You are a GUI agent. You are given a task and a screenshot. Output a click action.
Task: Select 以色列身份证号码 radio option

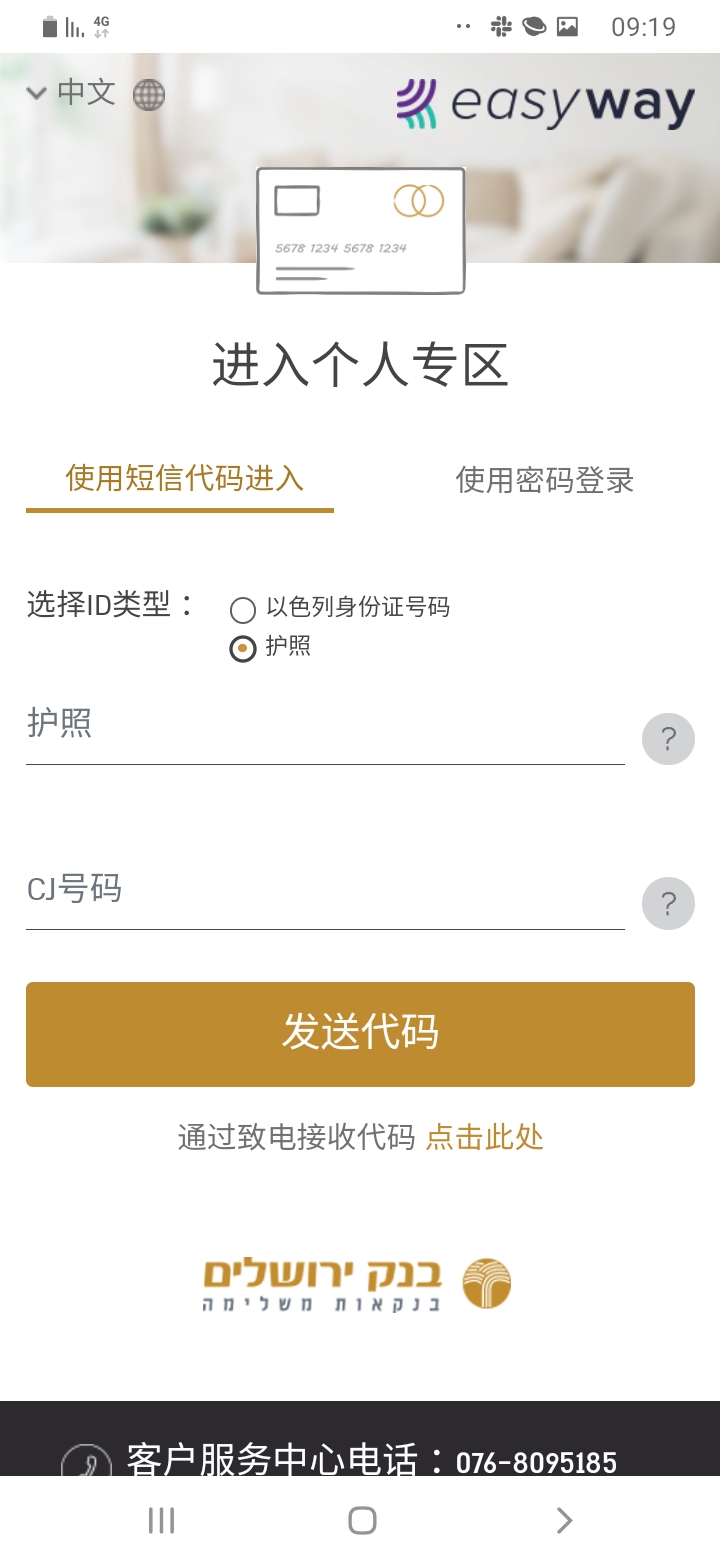tap(243, 609)
